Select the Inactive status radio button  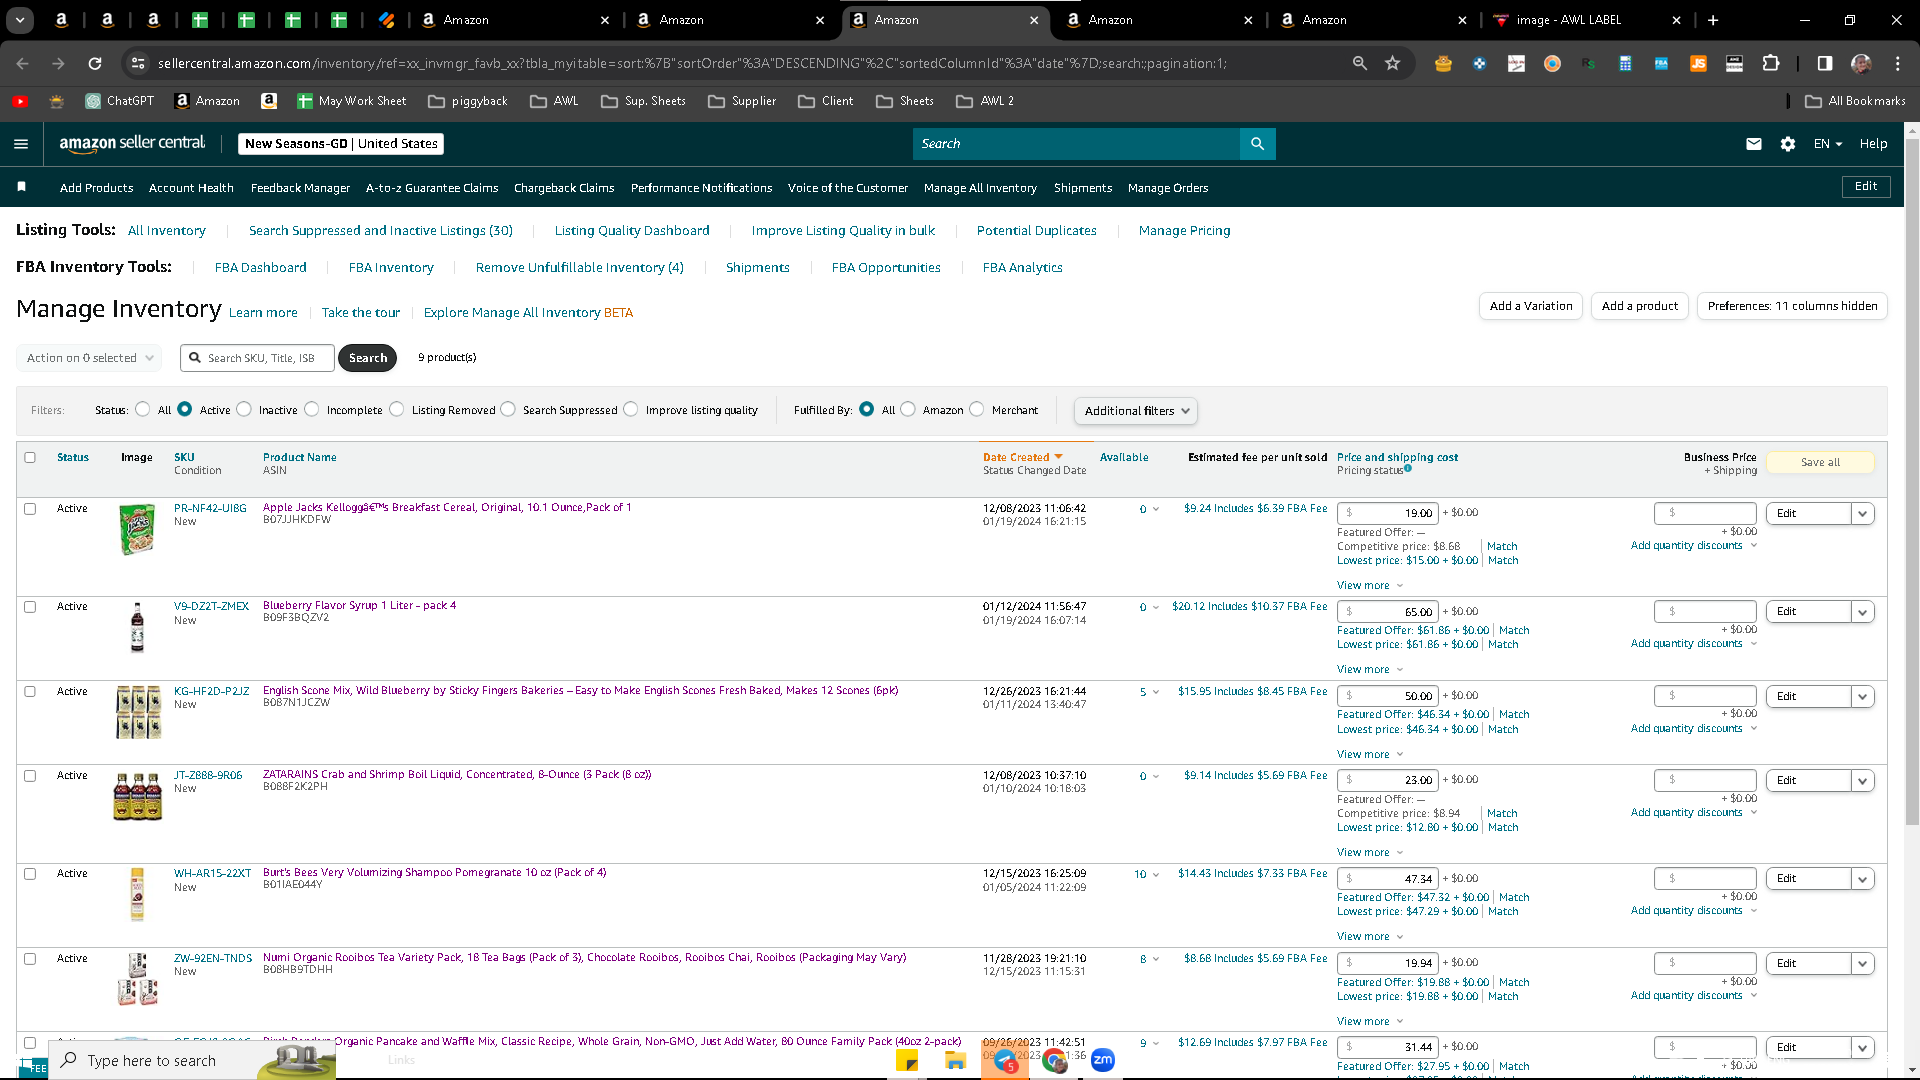click(244, 409)
